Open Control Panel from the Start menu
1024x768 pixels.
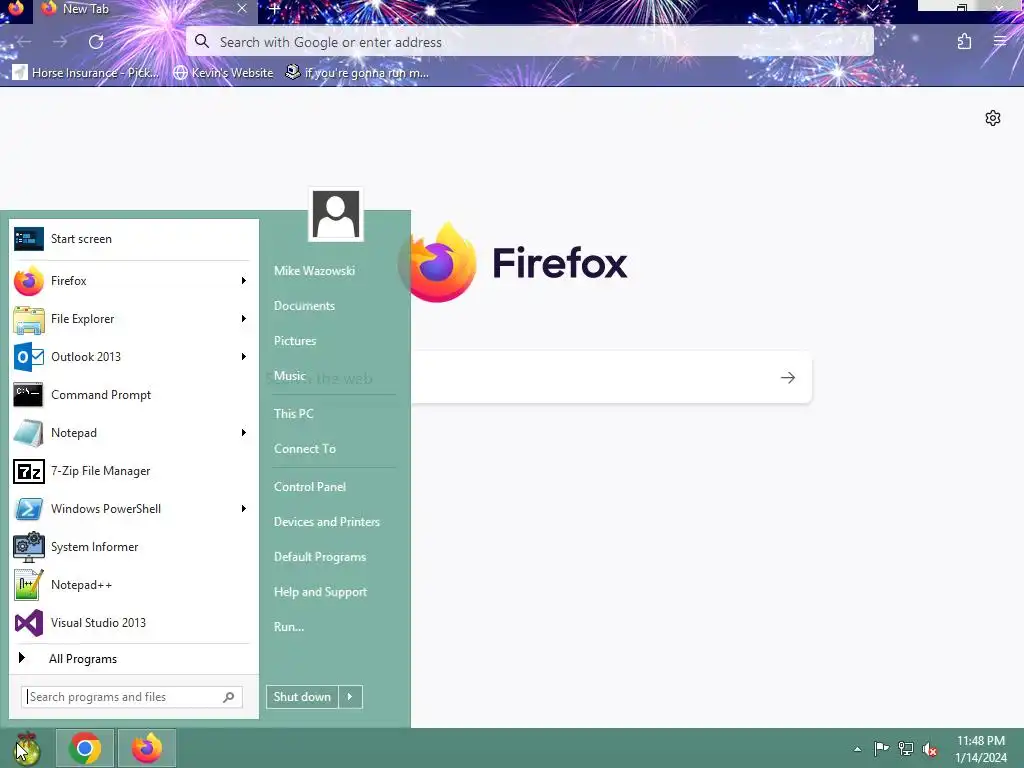coord(310,487)
